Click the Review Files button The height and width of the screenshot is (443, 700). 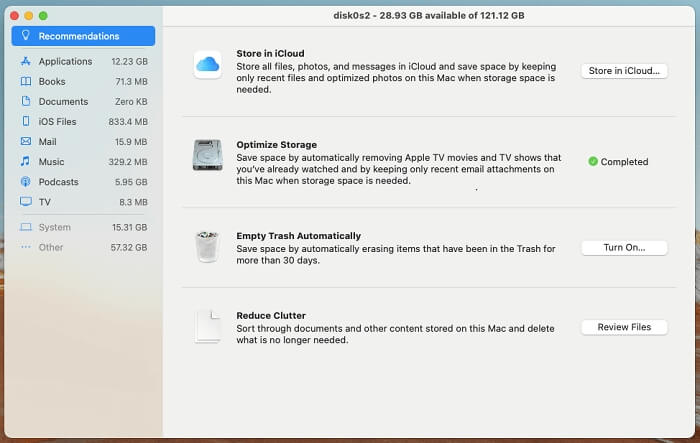[x=624, y=327]
